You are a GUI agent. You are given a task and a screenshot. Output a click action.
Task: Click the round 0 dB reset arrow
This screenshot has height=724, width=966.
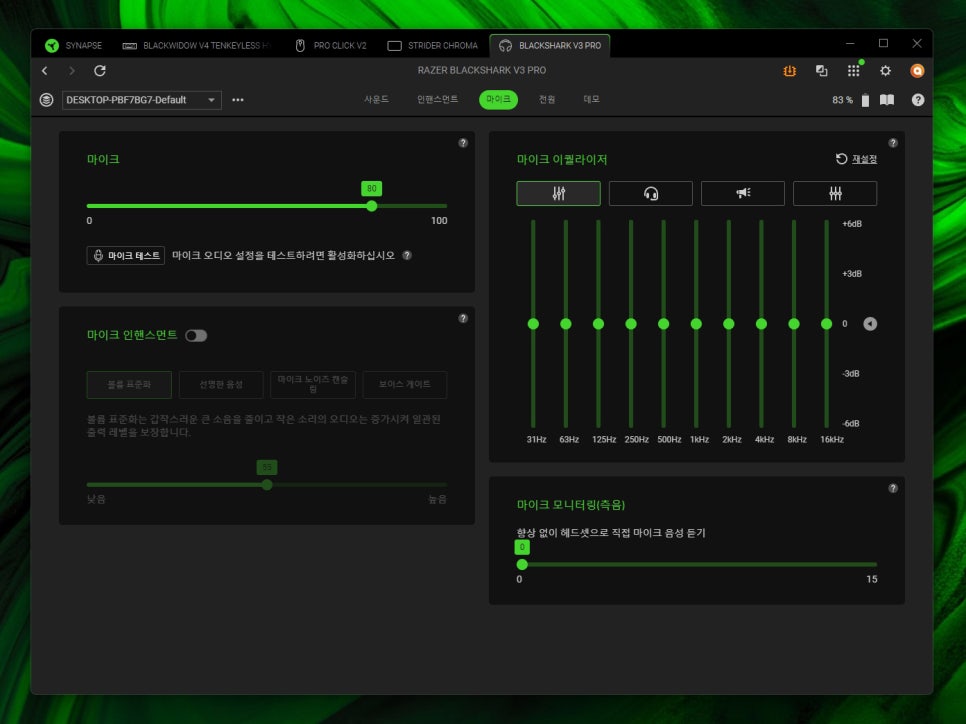pyautogui.click(x=870, y=324)
